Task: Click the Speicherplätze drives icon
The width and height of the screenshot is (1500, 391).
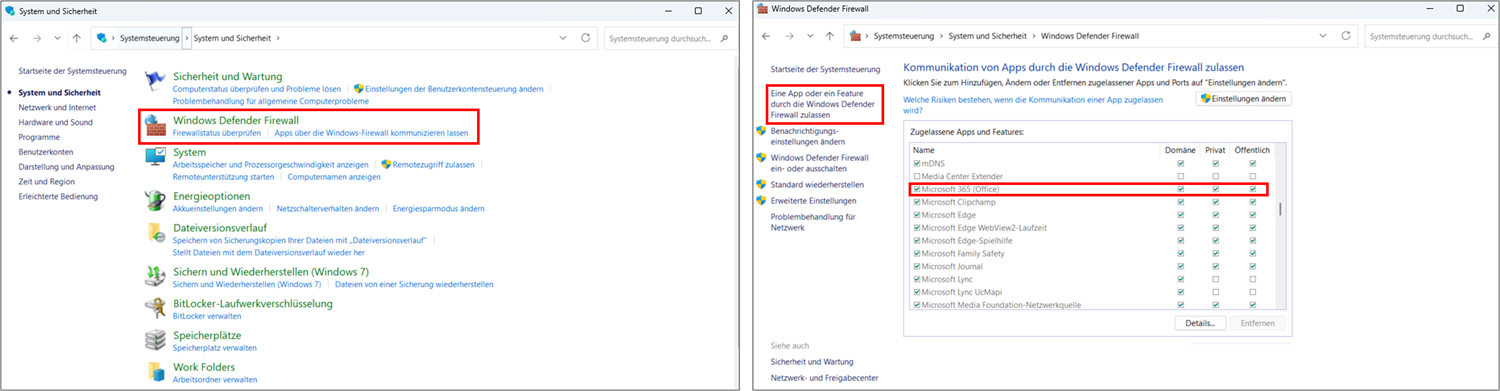Action: tap(156, 340)
